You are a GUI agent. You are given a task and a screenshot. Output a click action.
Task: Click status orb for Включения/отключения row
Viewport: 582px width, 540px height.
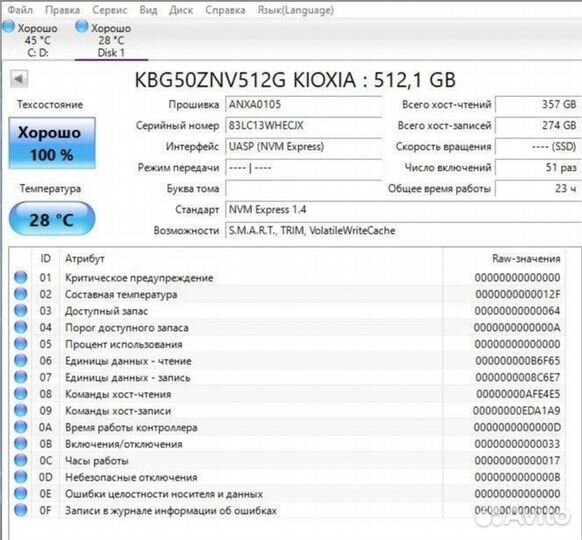pyautogui.click(x=21, y=444)
